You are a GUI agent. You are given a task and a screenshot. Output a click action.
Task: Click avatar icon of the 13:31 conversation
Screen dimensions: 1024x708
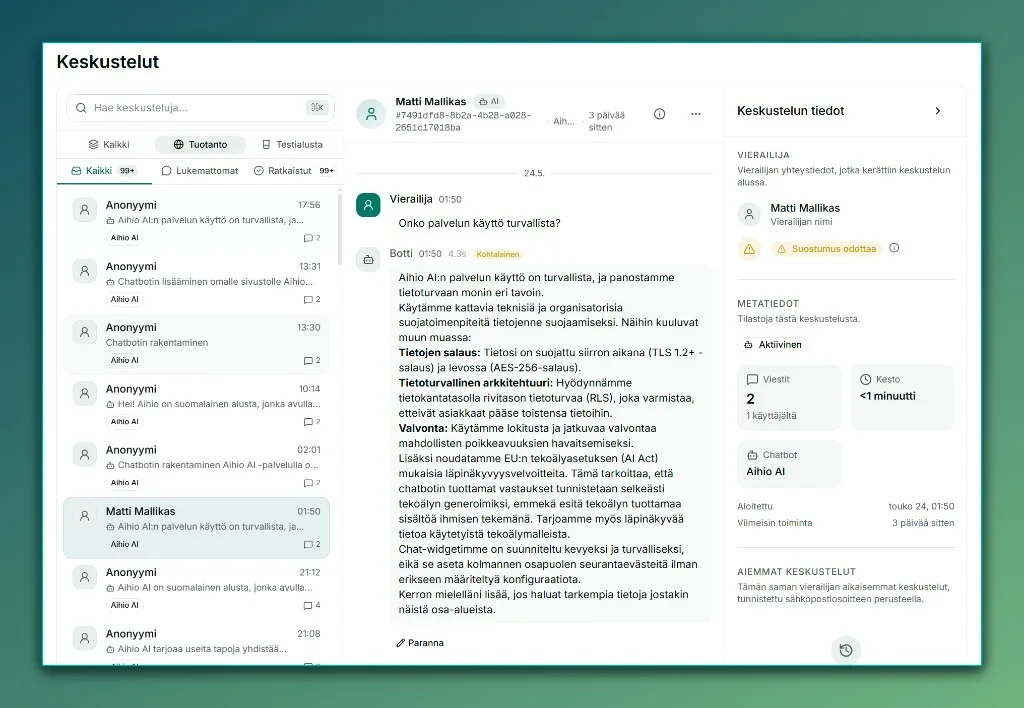(x=84, y=271)
